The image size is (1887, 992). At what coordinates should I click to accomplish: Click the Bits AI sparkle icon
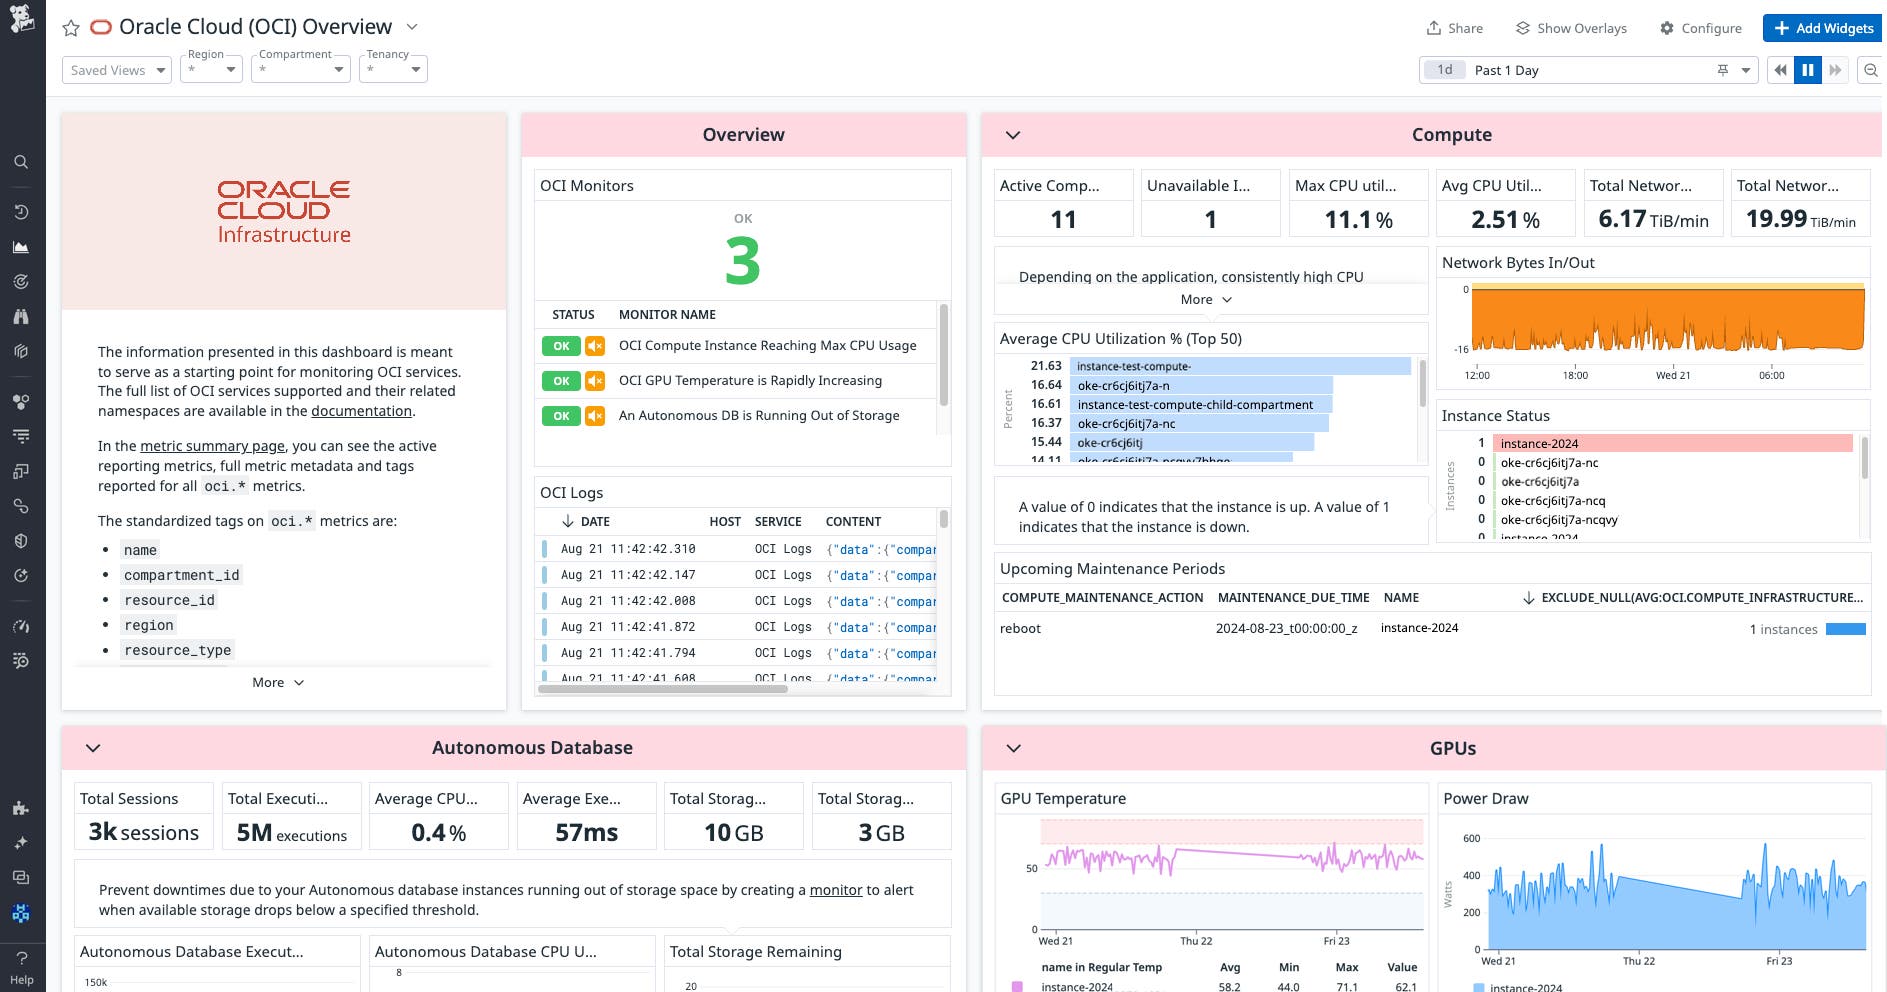20,842
